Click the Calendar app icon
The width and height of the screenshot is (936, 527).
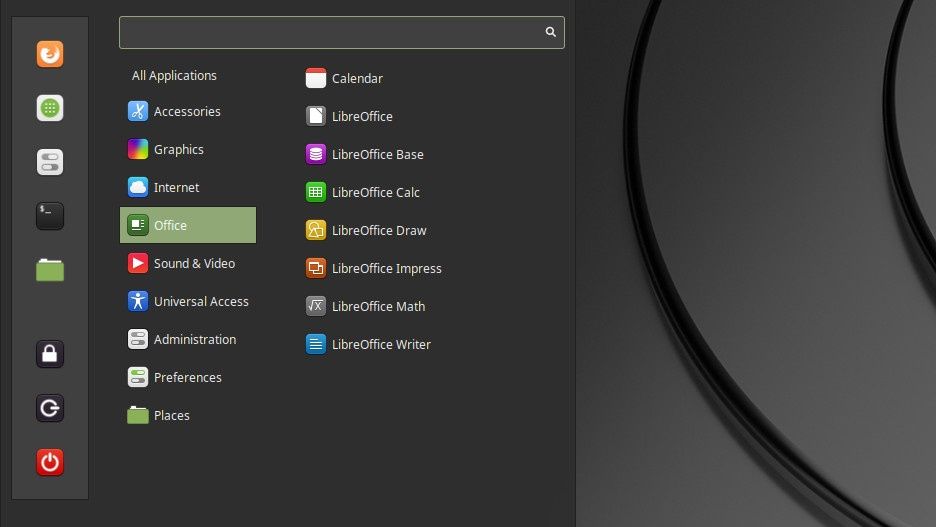(x=316, y=78)
